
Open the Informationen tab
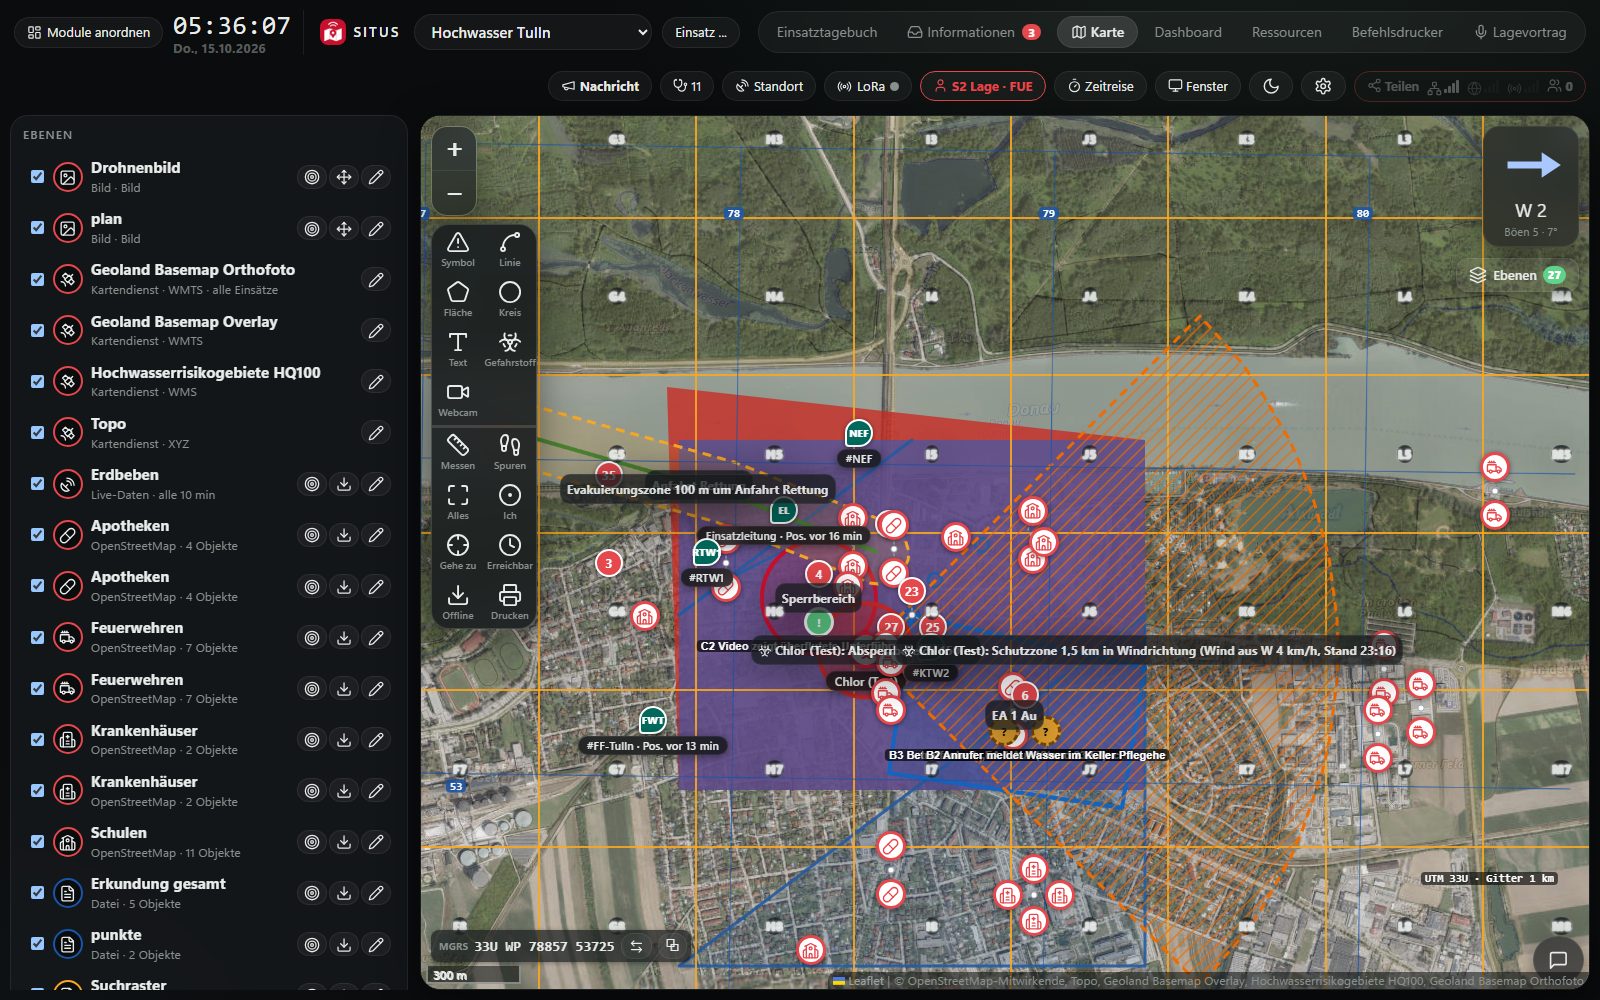coord(973,32)
